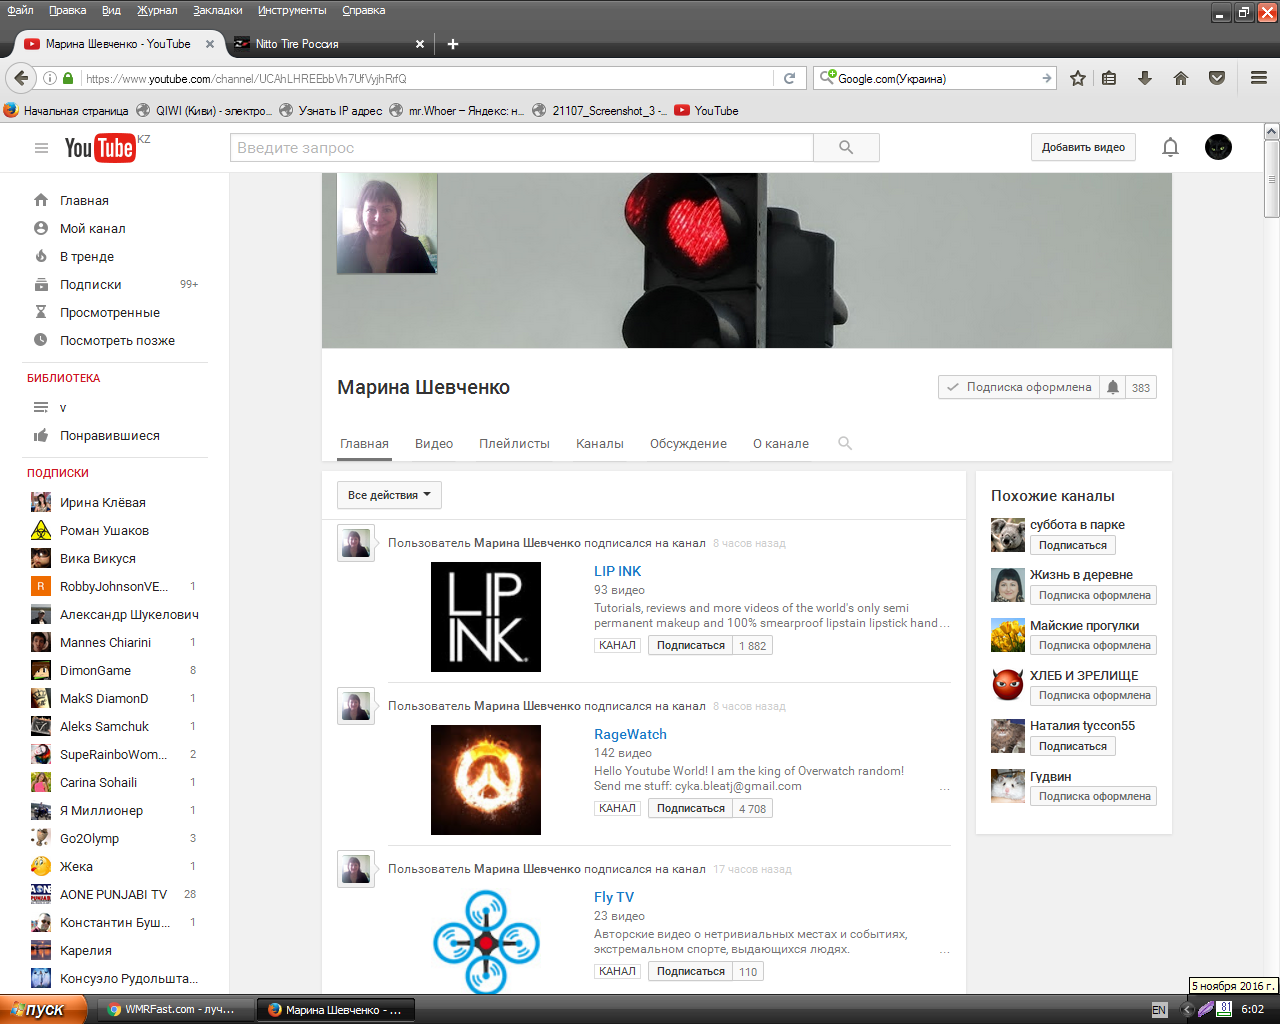Open AONE PUNJABI TV subscription
The image size is (1280, 1024).
[x=115, y=894]
